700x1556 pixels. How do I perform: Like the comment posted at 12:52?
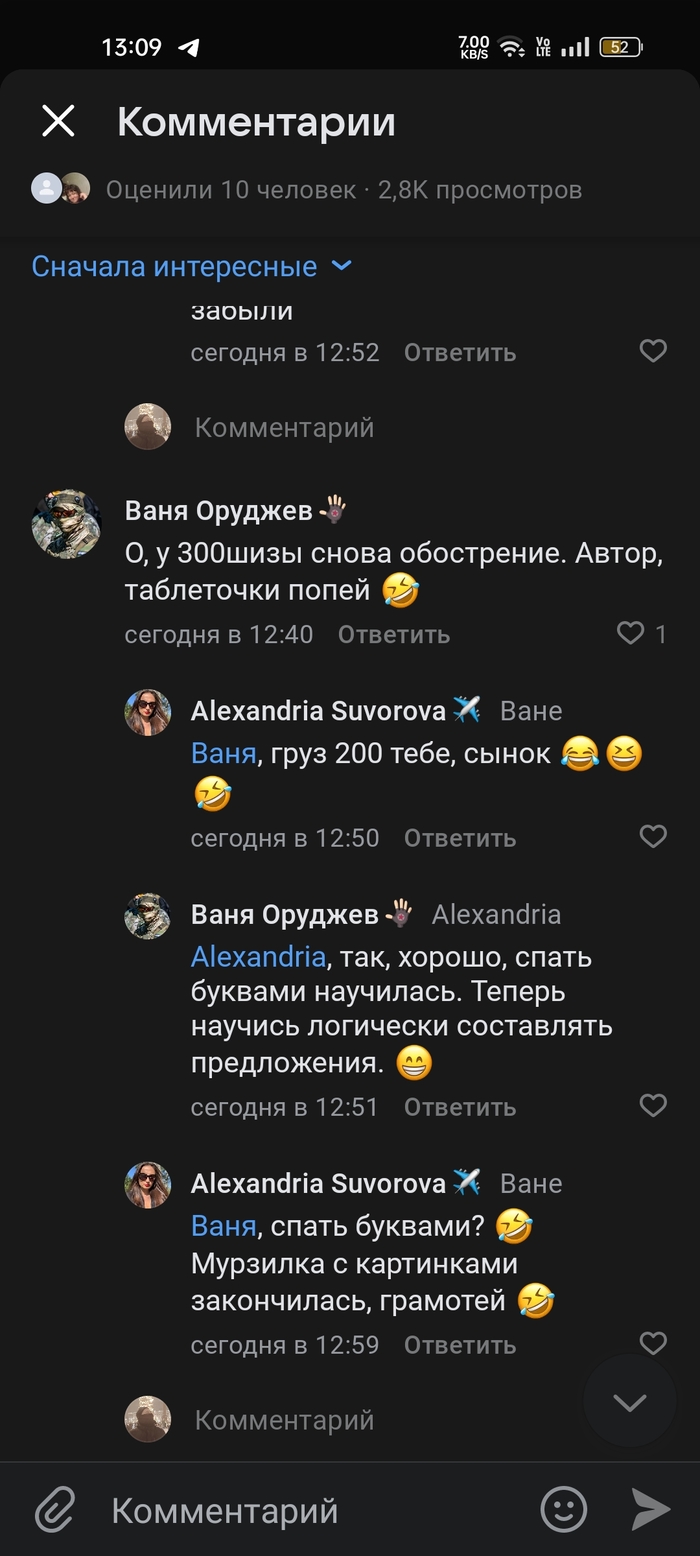pyautogui.click(x=652, y=351)
